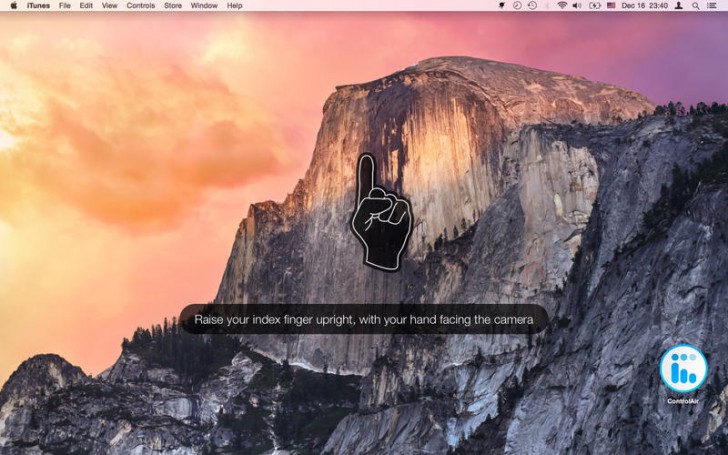
Task: Open the Edit menu
Action: pyautogui.click(x=86, y=6)
